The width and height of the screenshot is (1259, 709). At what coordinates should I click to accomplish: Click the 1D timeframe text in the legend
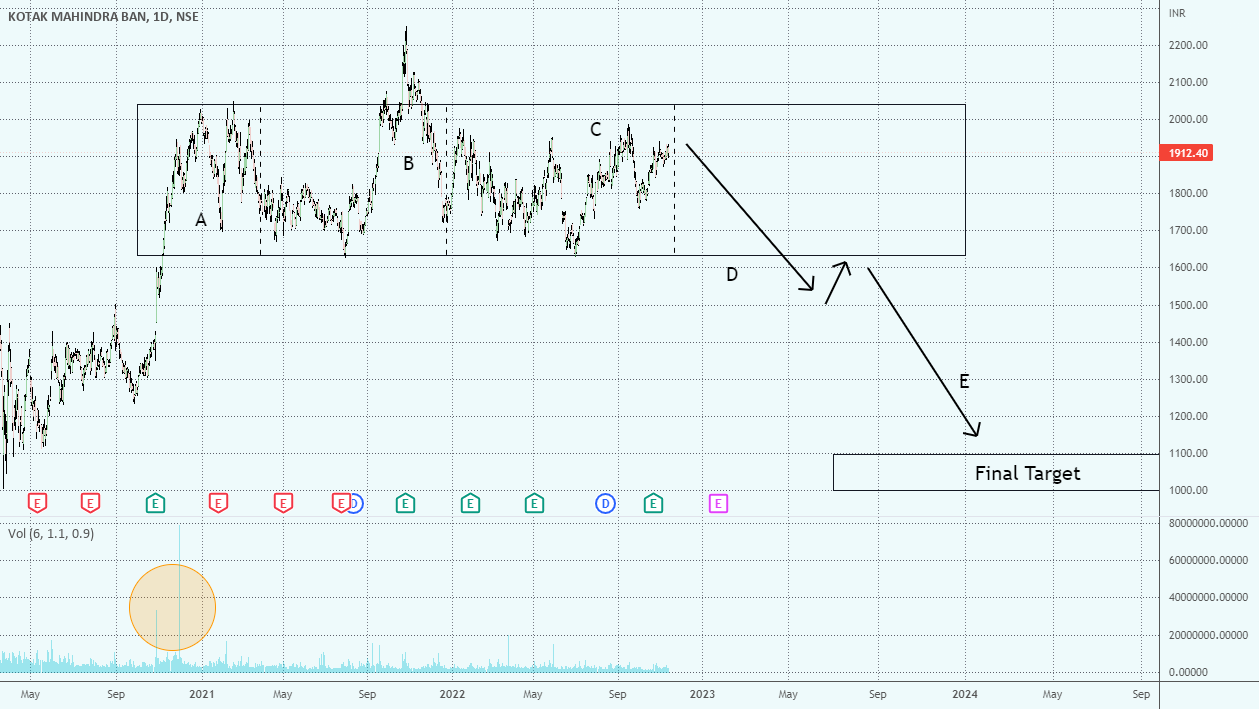[x=157, y=16]
